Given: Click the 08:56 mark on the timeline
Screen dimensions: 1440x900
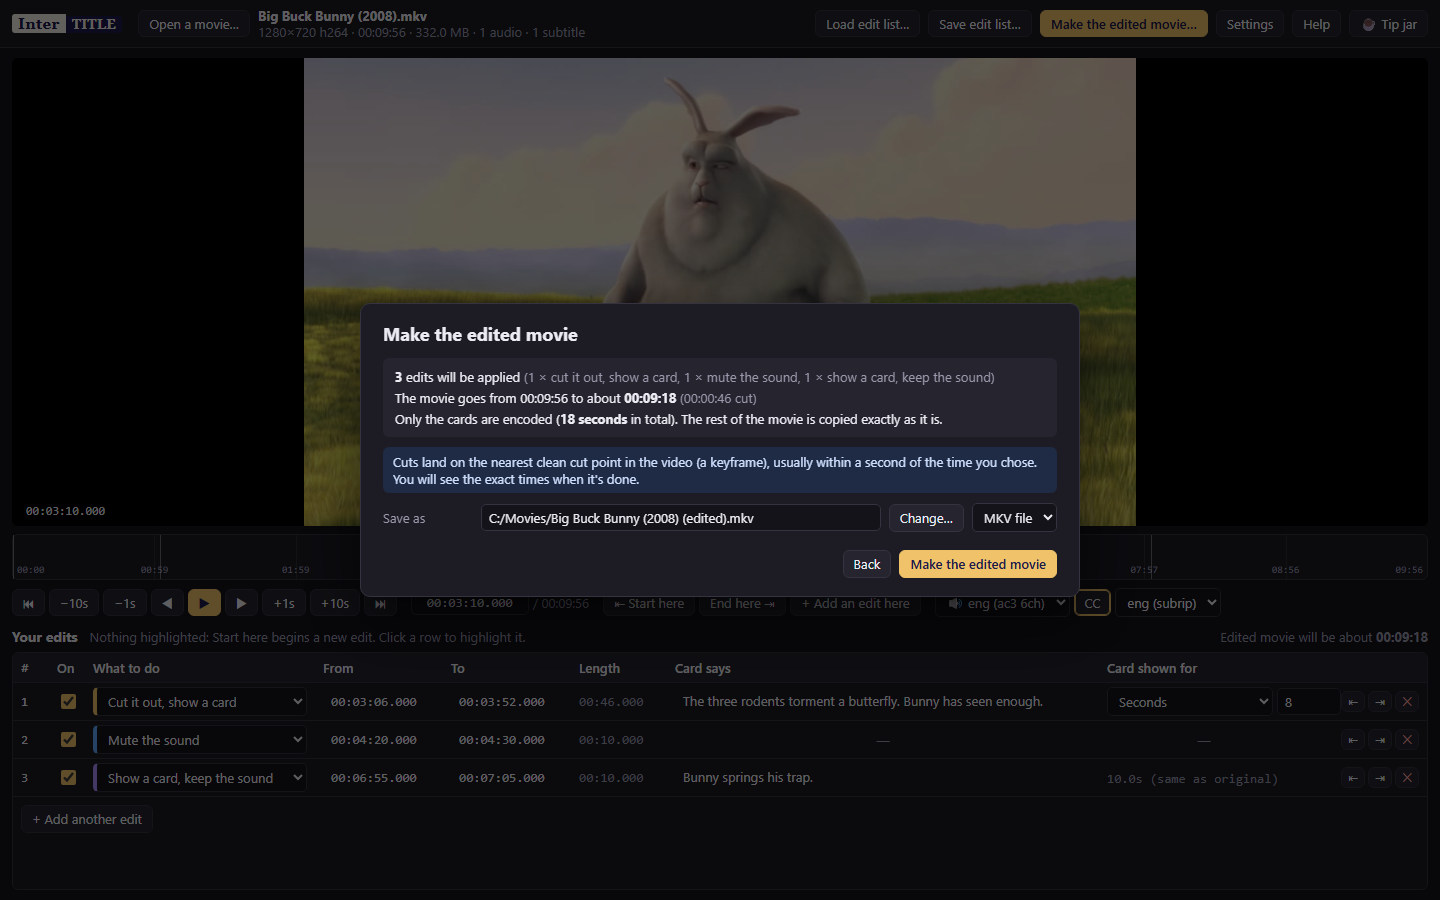Looking at the screenshot, I should 1285,570.
